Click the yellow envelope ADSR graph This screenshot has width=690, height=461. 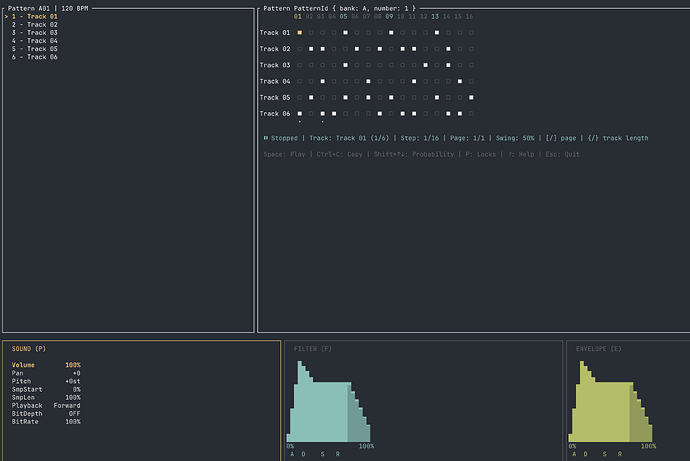610,402
